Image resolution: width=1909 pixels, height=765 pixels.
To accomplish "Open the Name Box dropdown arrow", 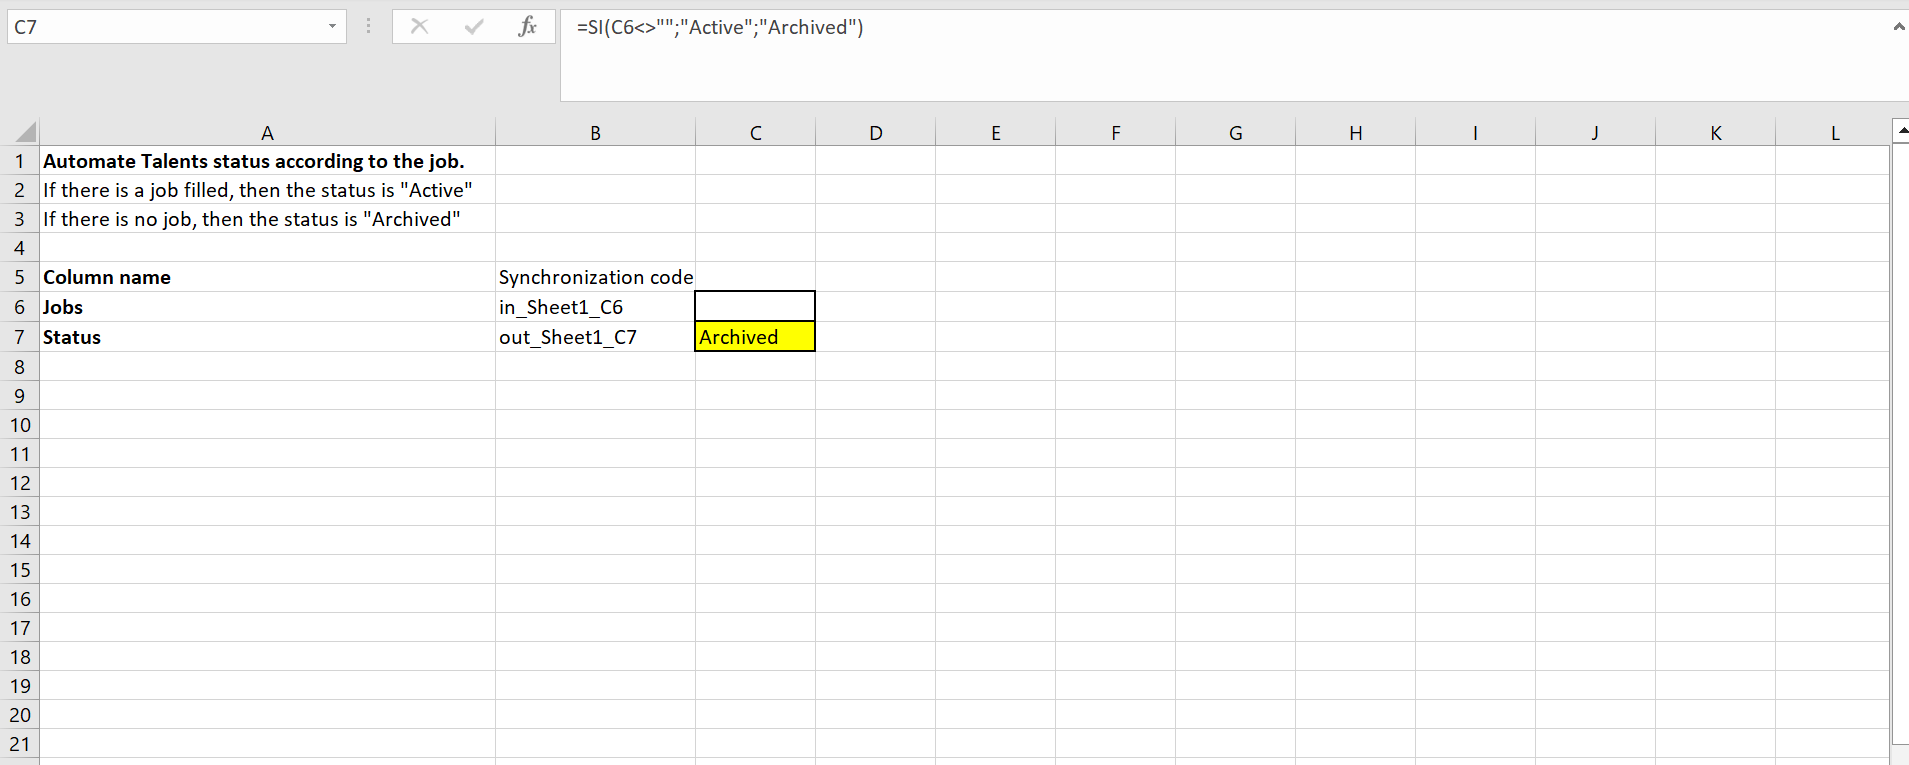I will (332, 27).
